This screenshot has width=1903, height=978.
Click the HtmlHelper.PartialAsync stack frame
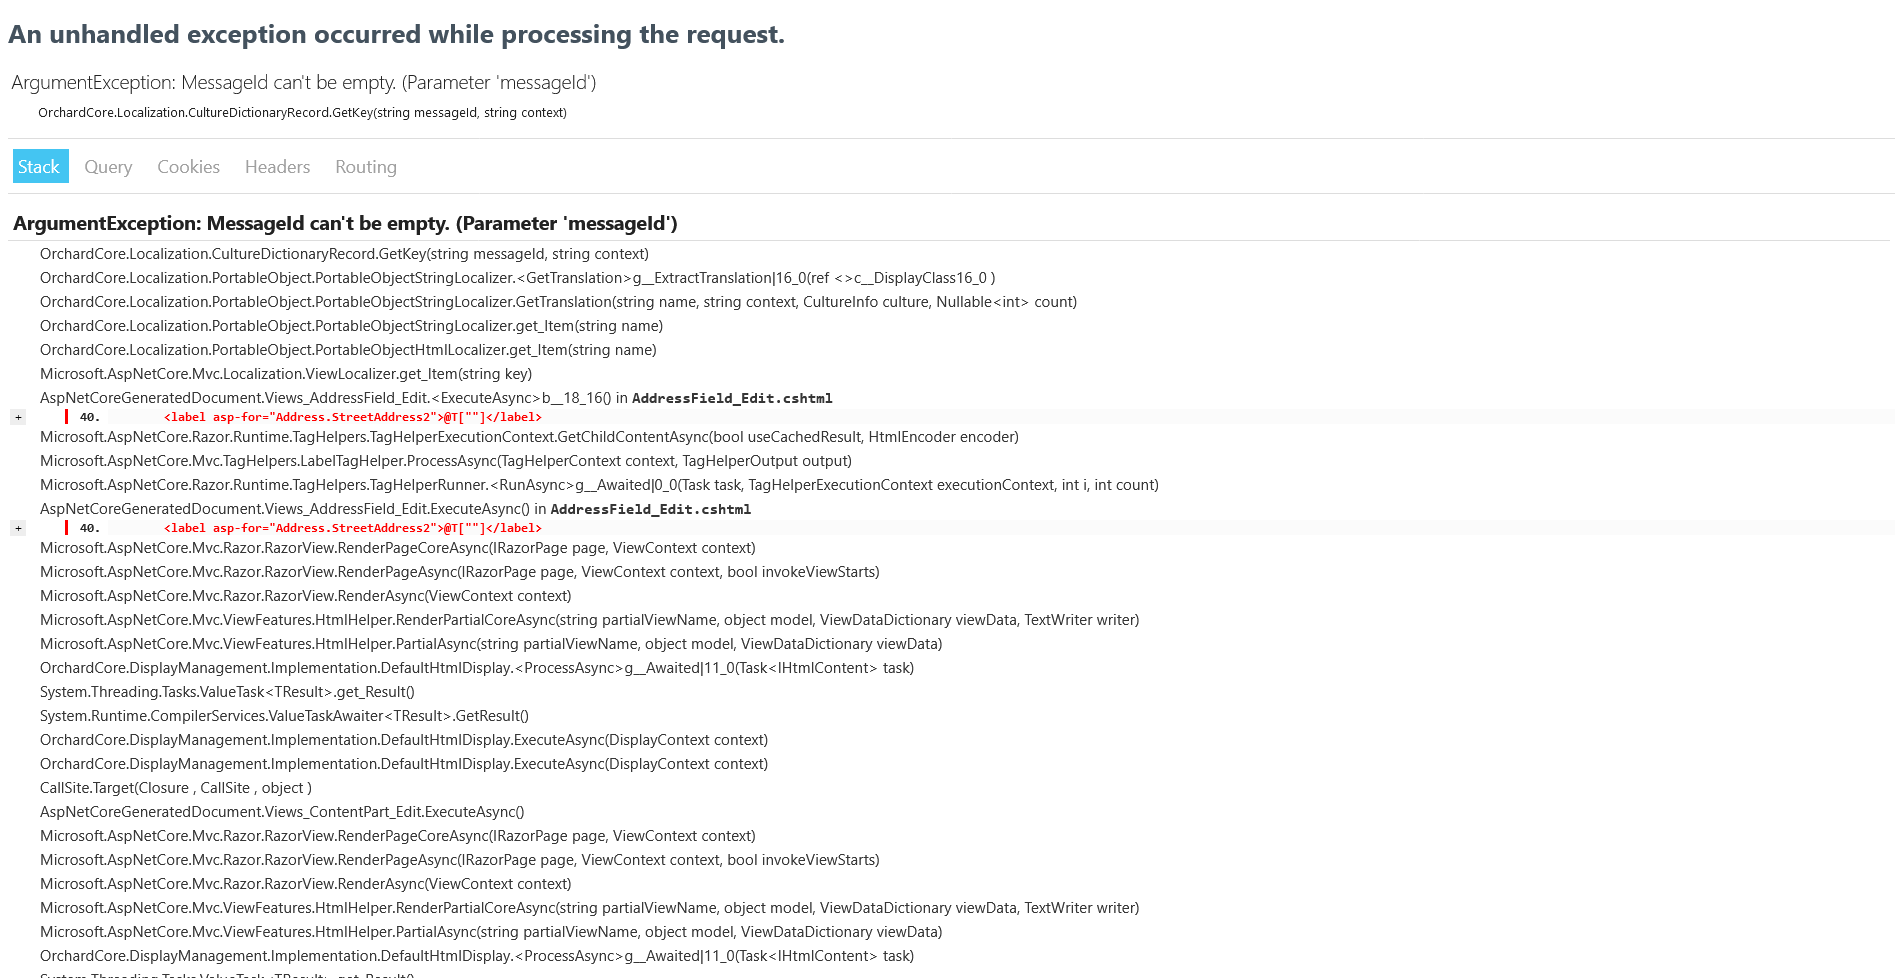(x=491, y=643)
